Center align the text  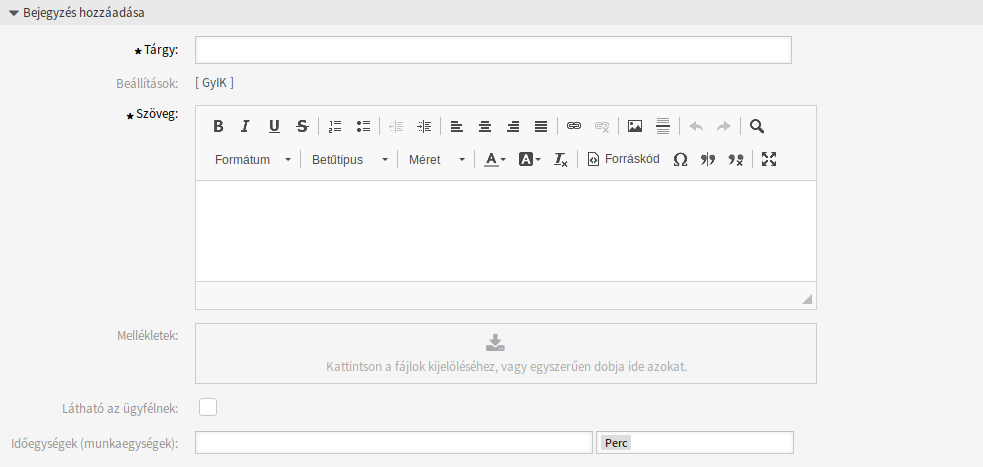click(485, 126)
